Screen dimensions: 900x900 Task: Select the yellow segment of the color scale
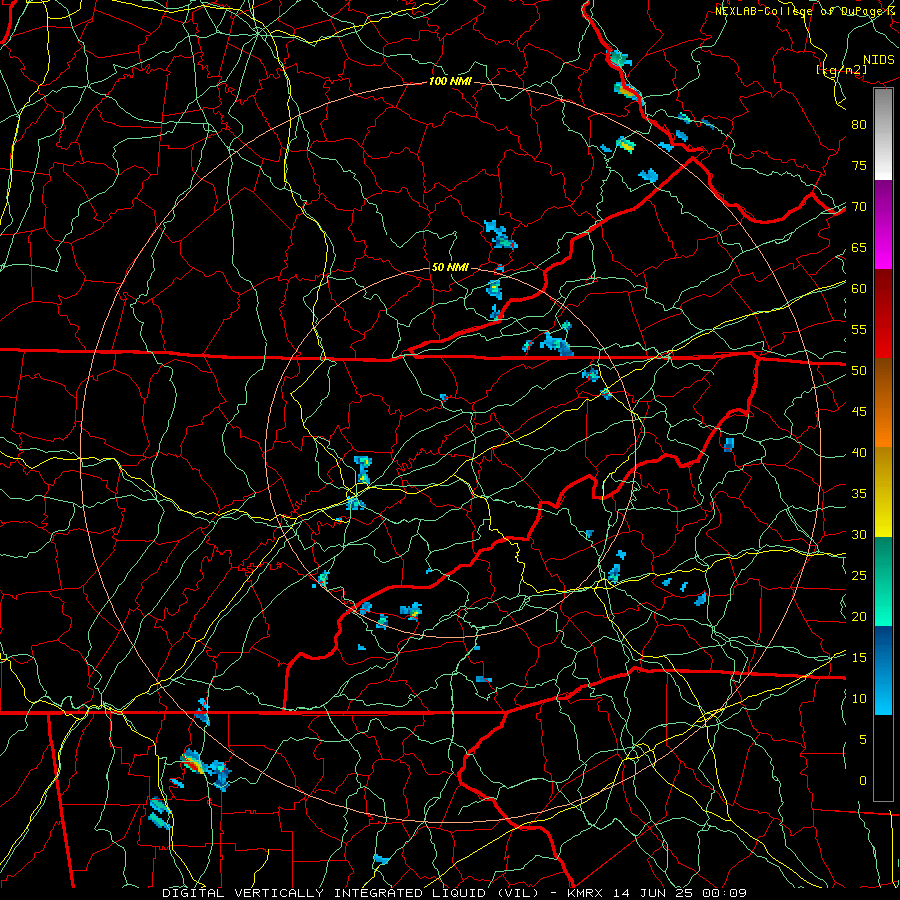pos(883,492)
